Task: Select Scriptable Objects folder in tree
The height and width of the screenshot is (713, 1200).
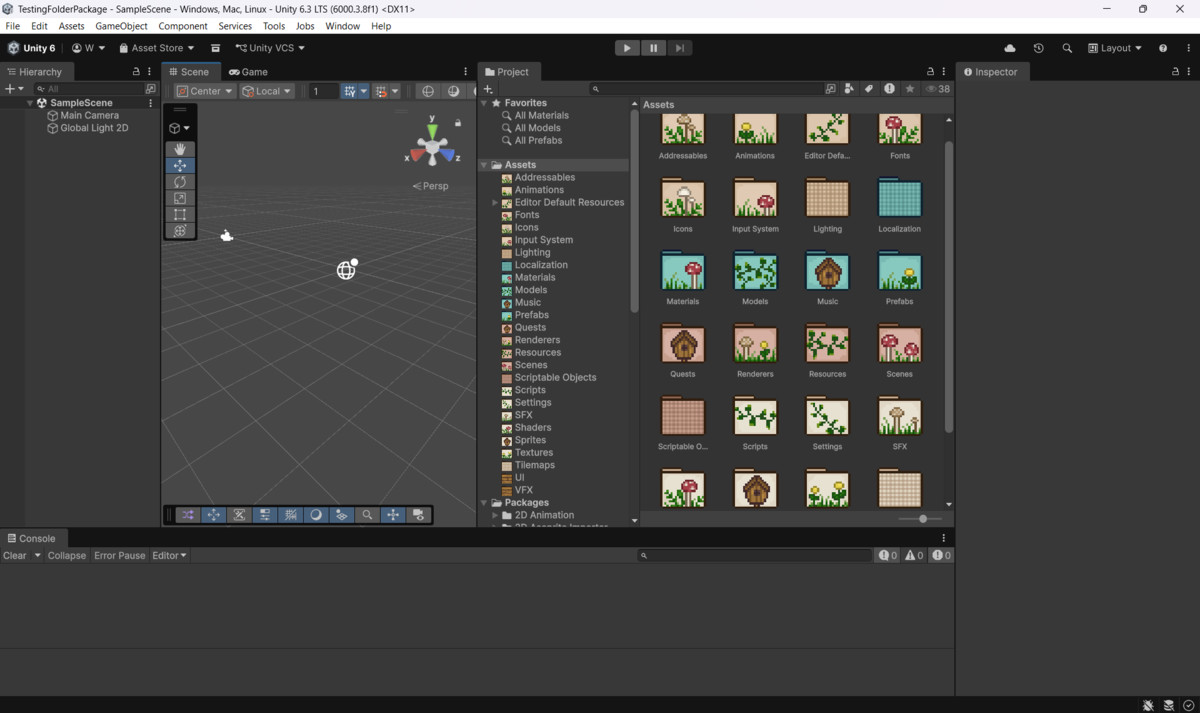Action: tap(555, 378)
